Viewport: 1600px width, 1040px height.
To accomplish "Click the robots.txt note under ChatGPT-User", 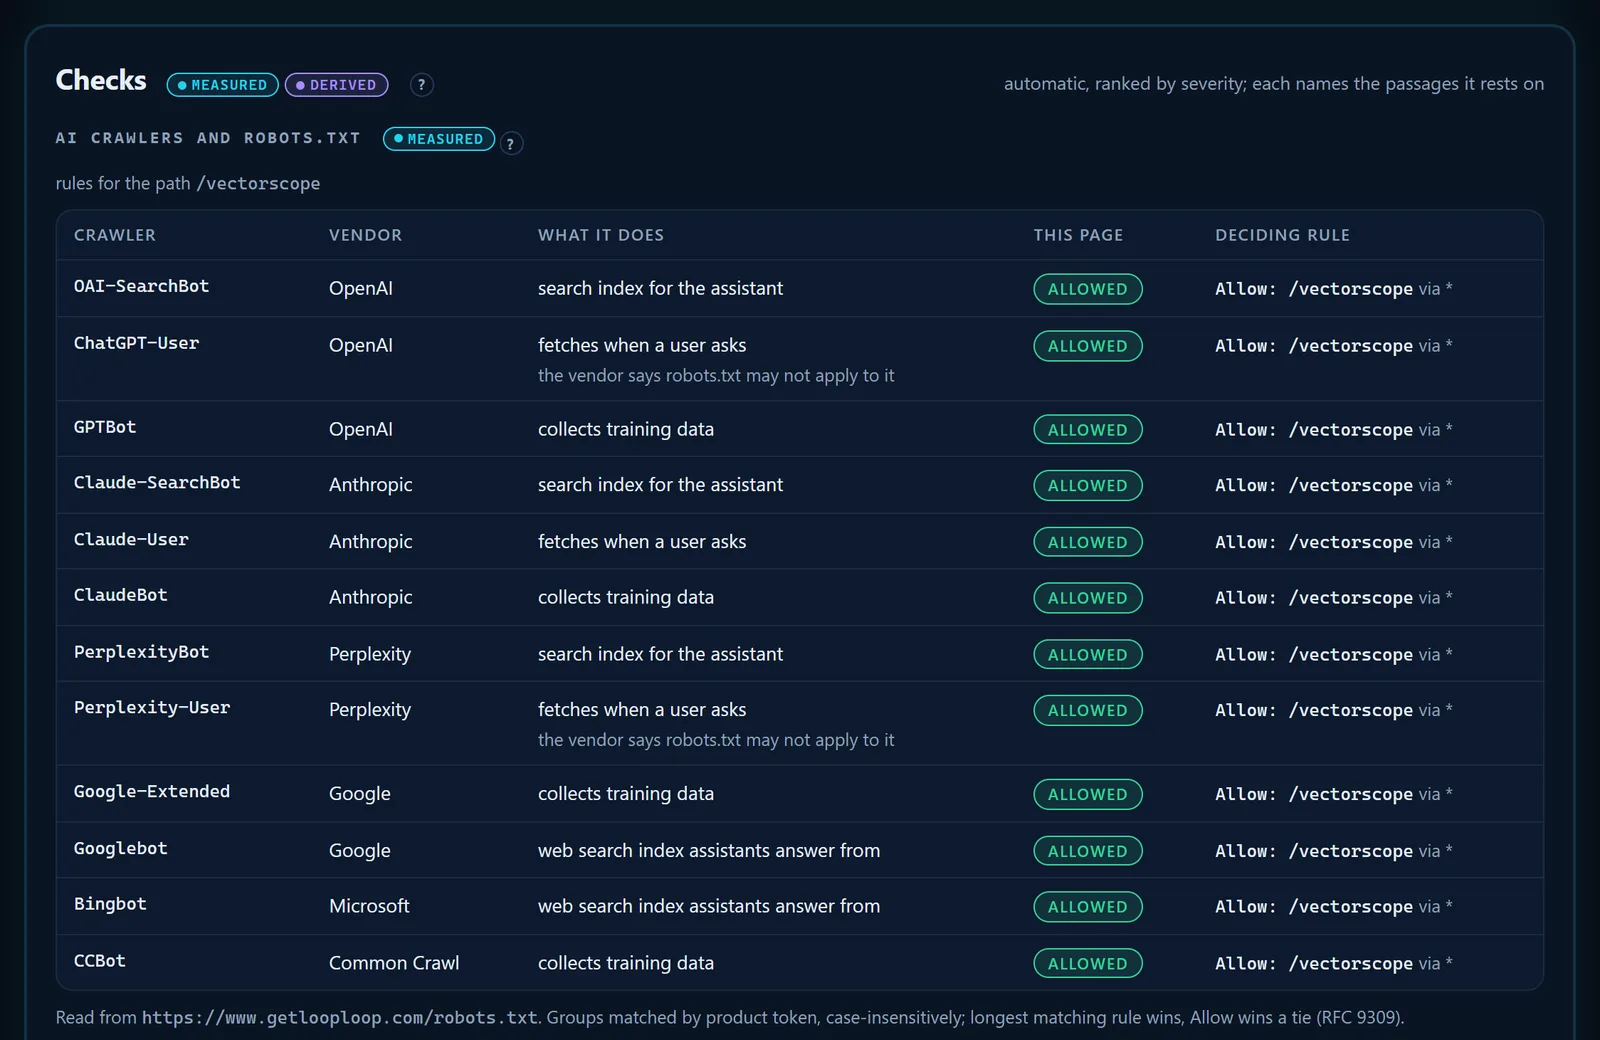I will click(716, 376).
